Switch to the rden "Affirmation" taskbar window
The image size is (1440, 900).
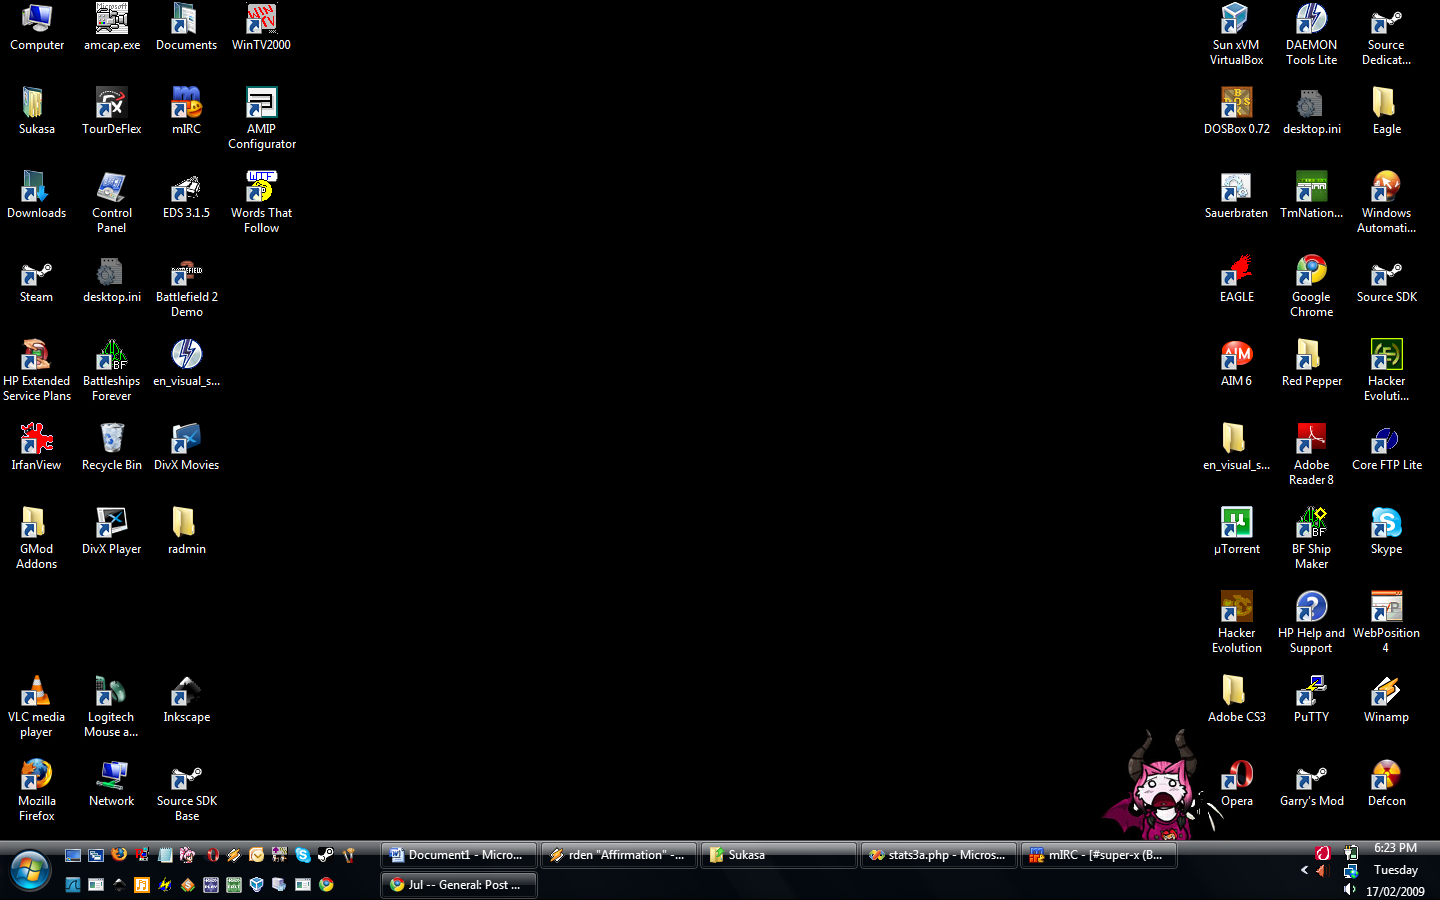[x=619, y=855]
